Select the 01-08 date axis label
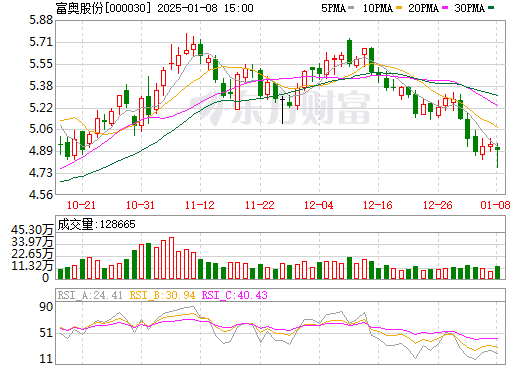 pos(495,205)
